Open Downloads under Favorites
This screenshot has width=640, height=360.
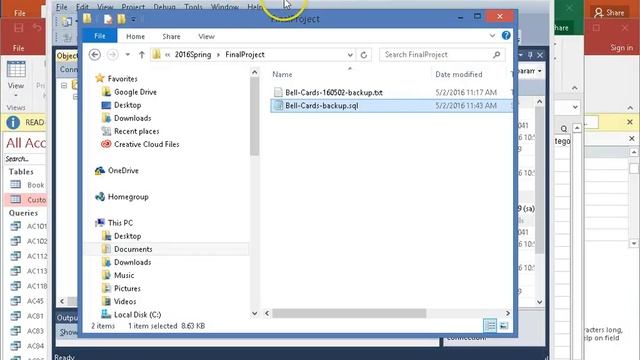[132, 118]
